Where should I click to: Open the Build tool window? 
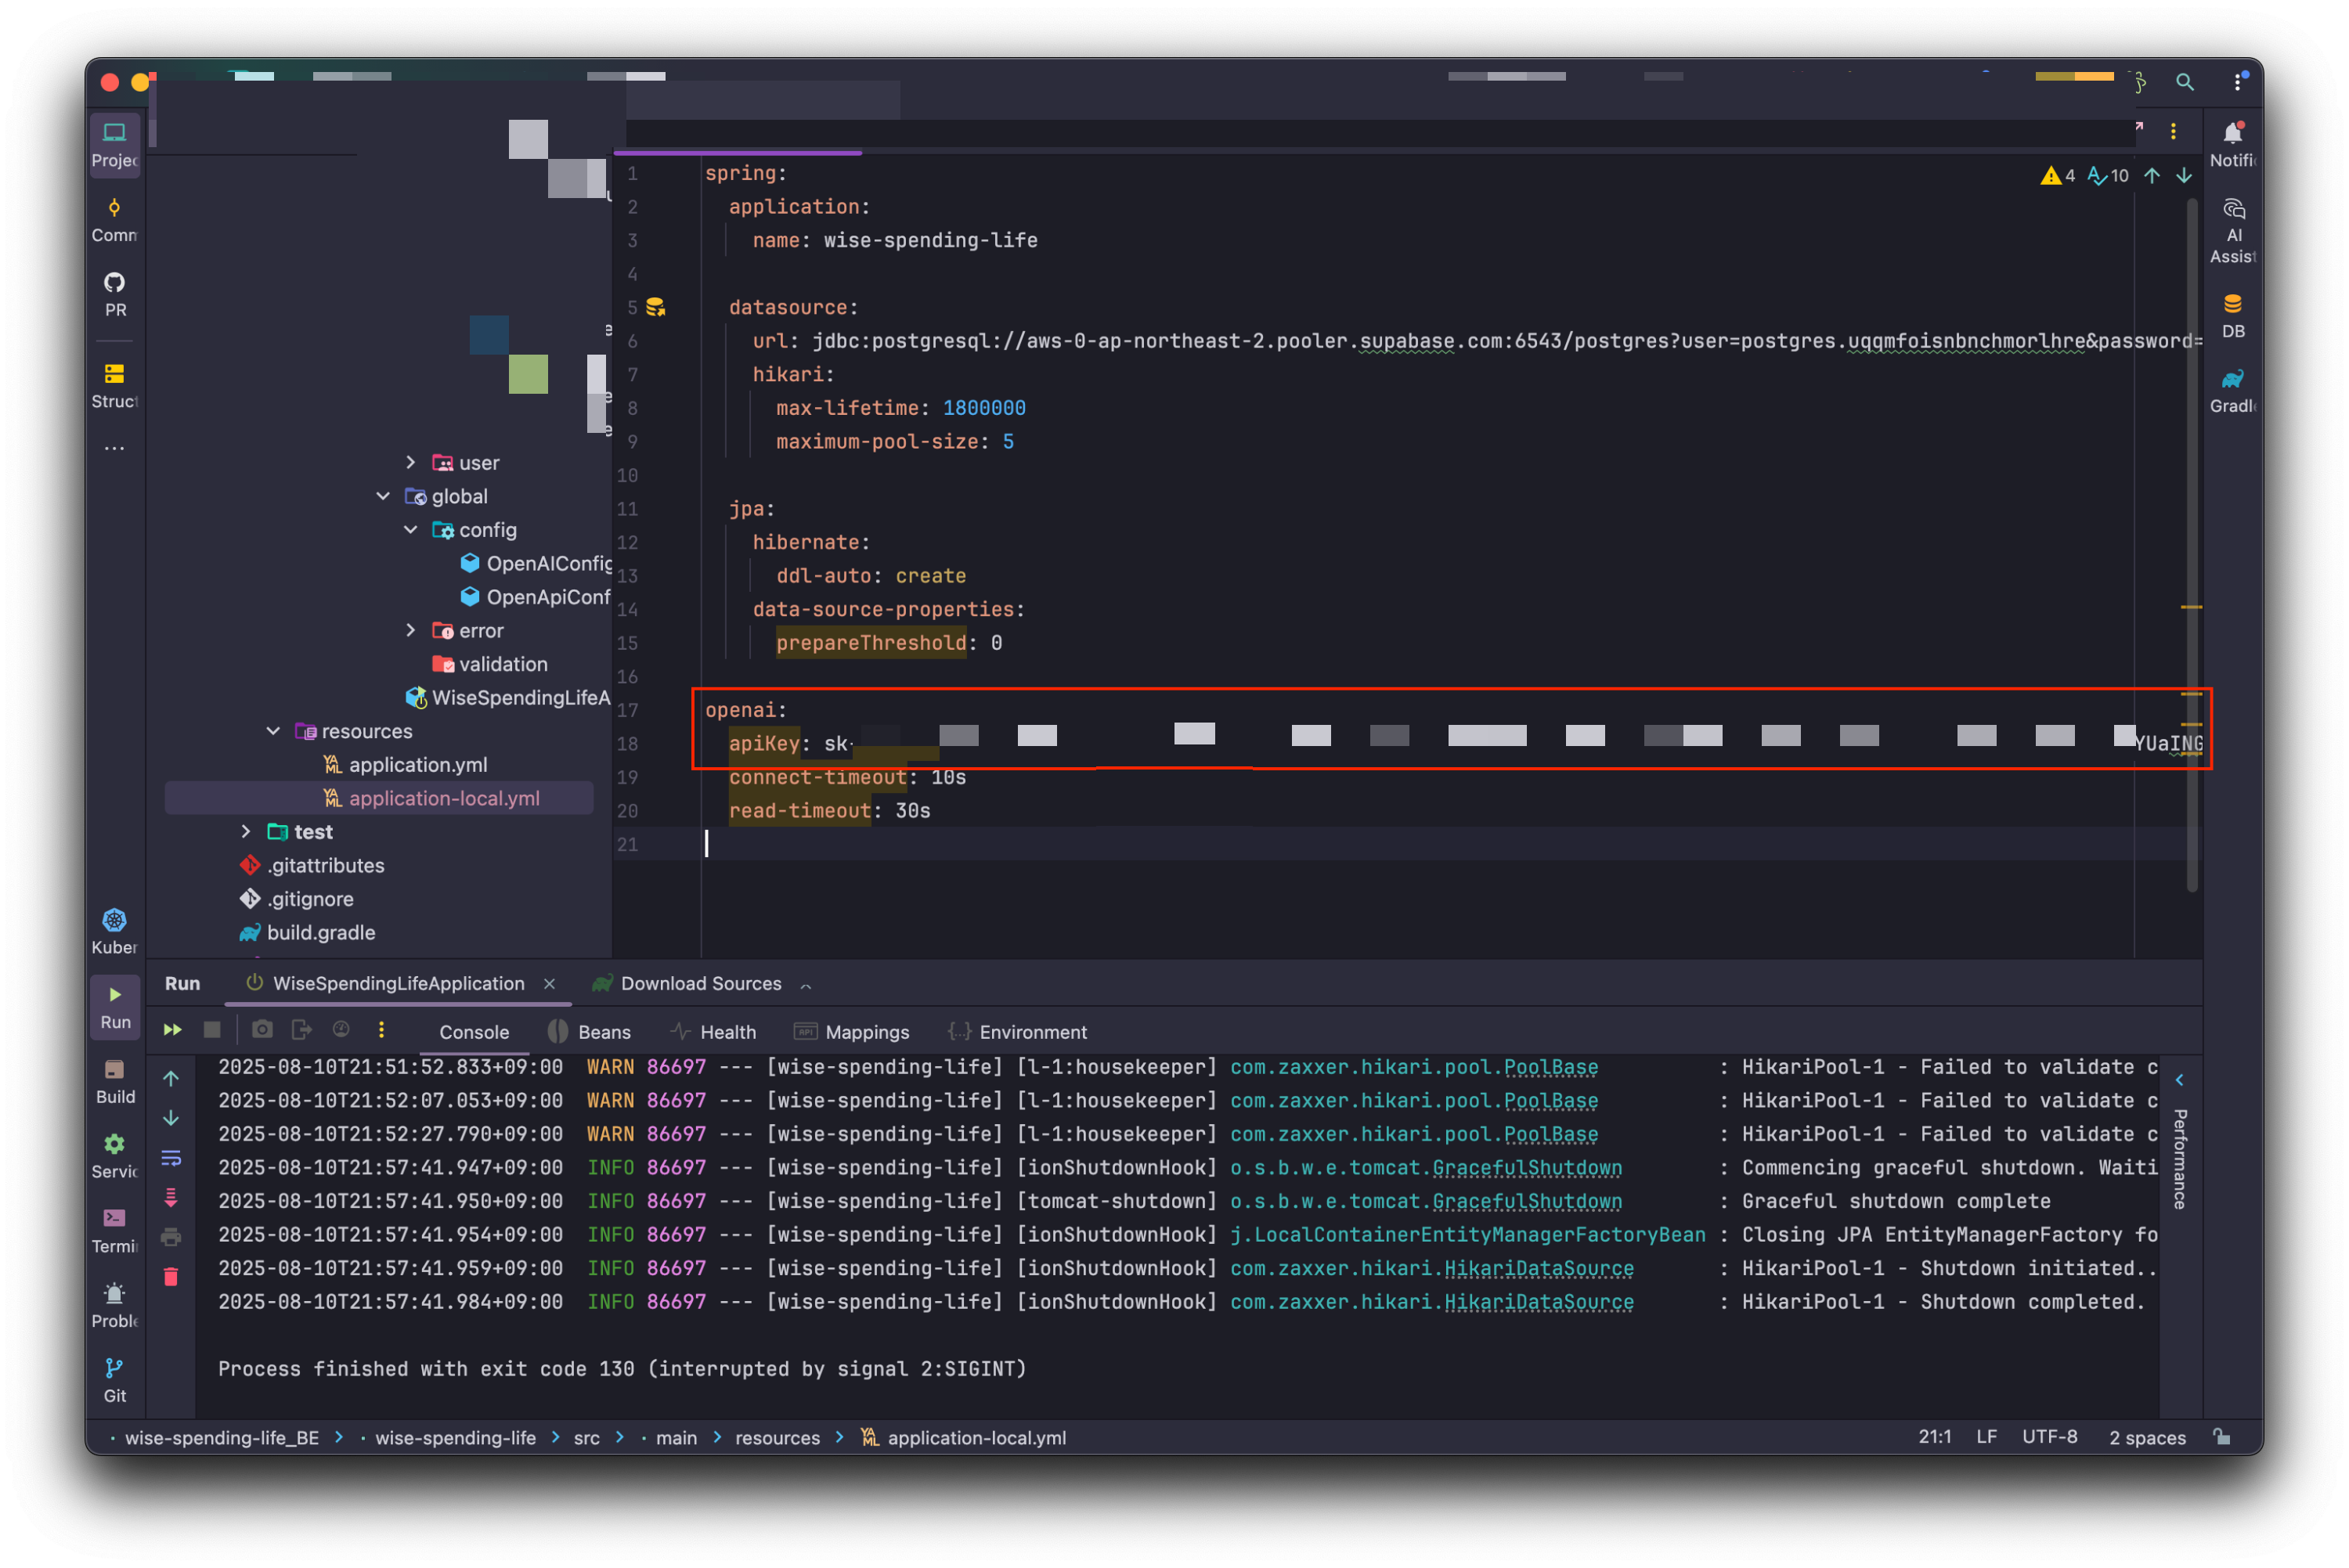pos(114,1082)
